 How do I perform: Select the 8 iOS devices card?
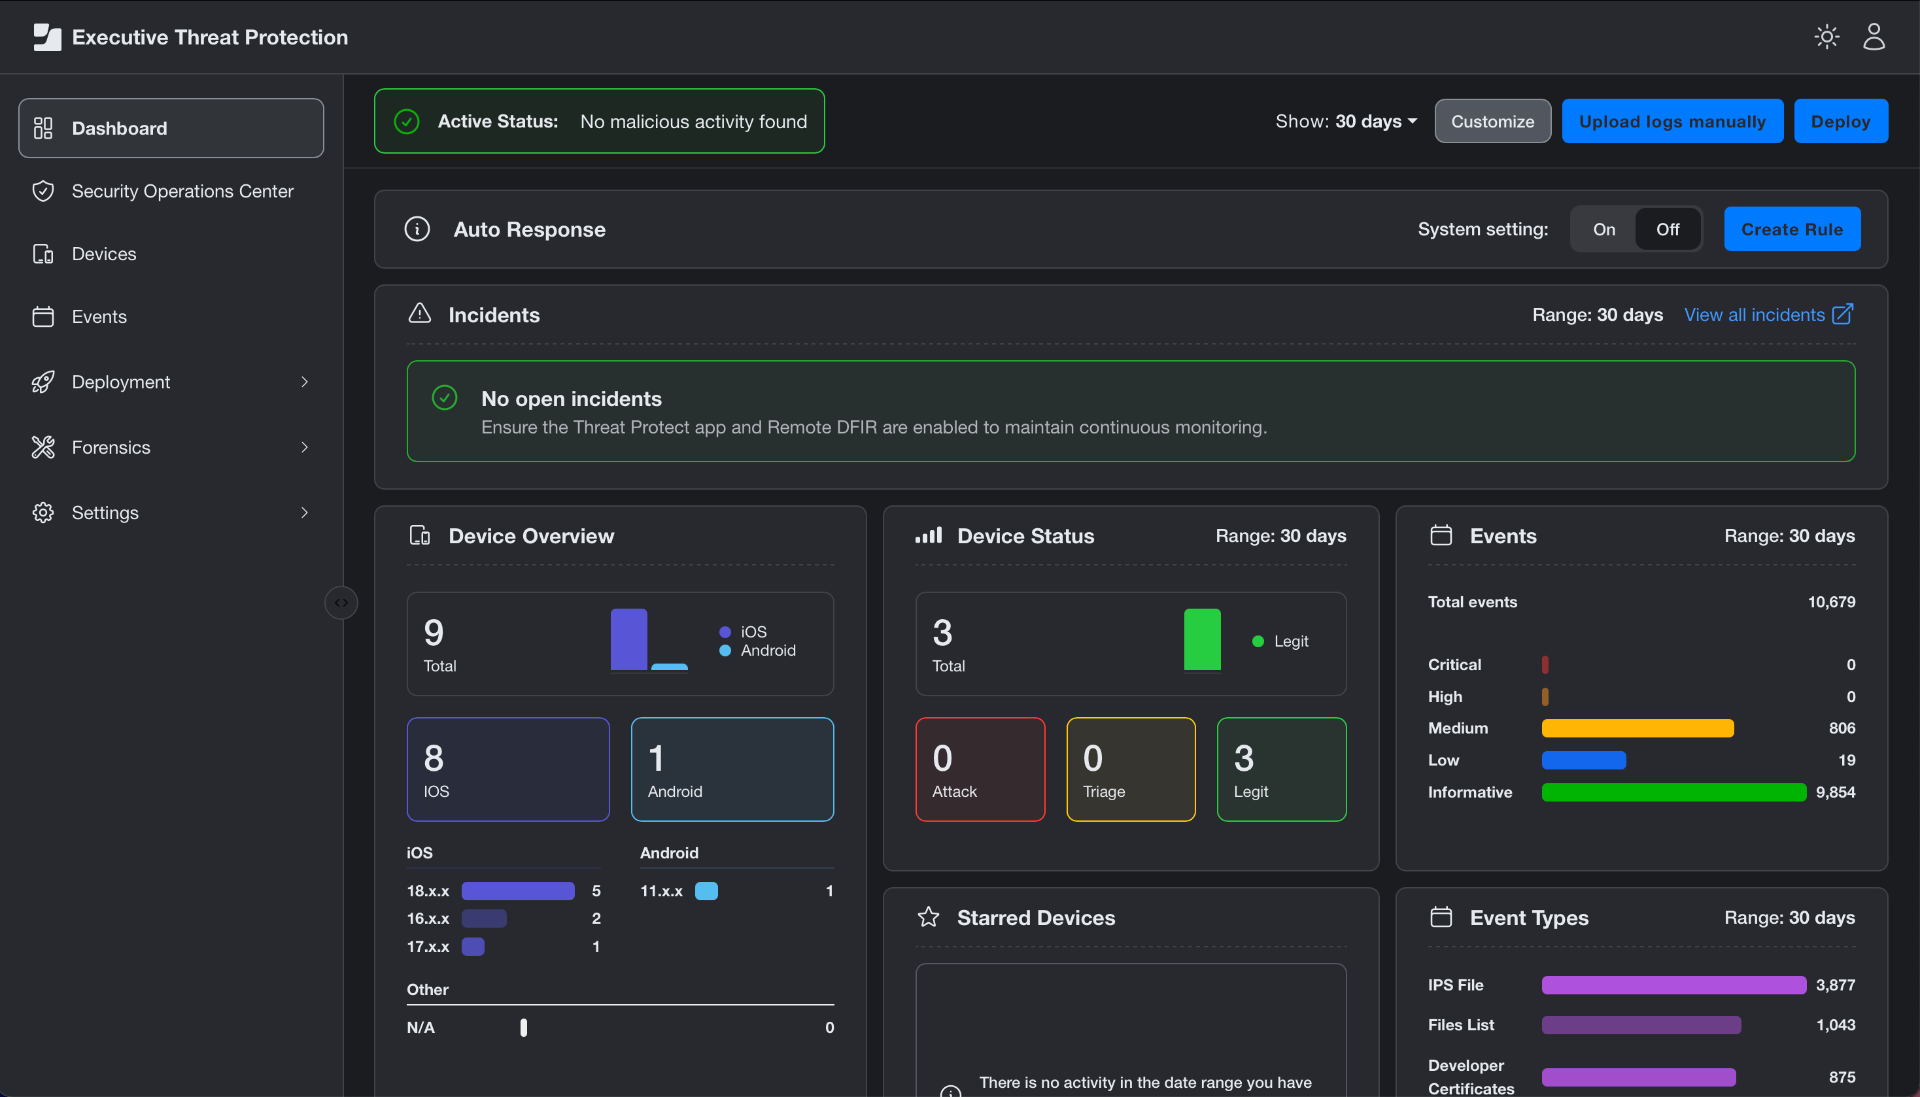[508, 769]
